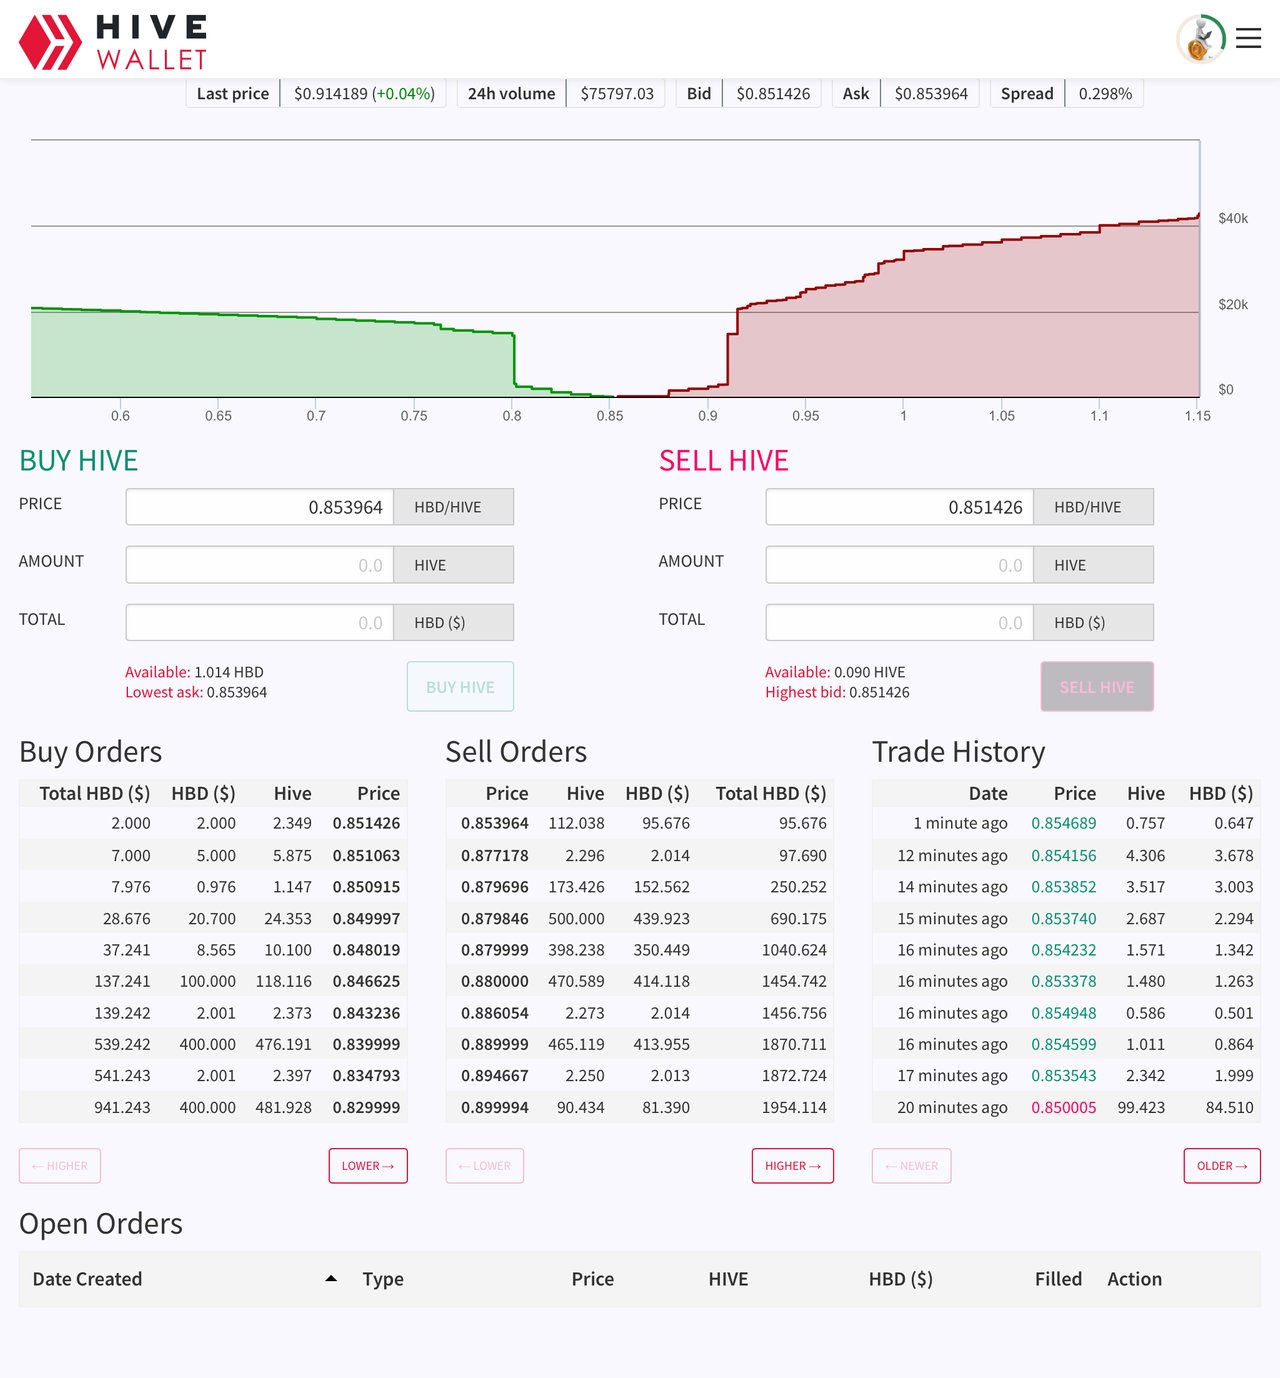1280x1378 pixels.
Task: Select buy order priced 0.851063
Action: click(213, 855)
